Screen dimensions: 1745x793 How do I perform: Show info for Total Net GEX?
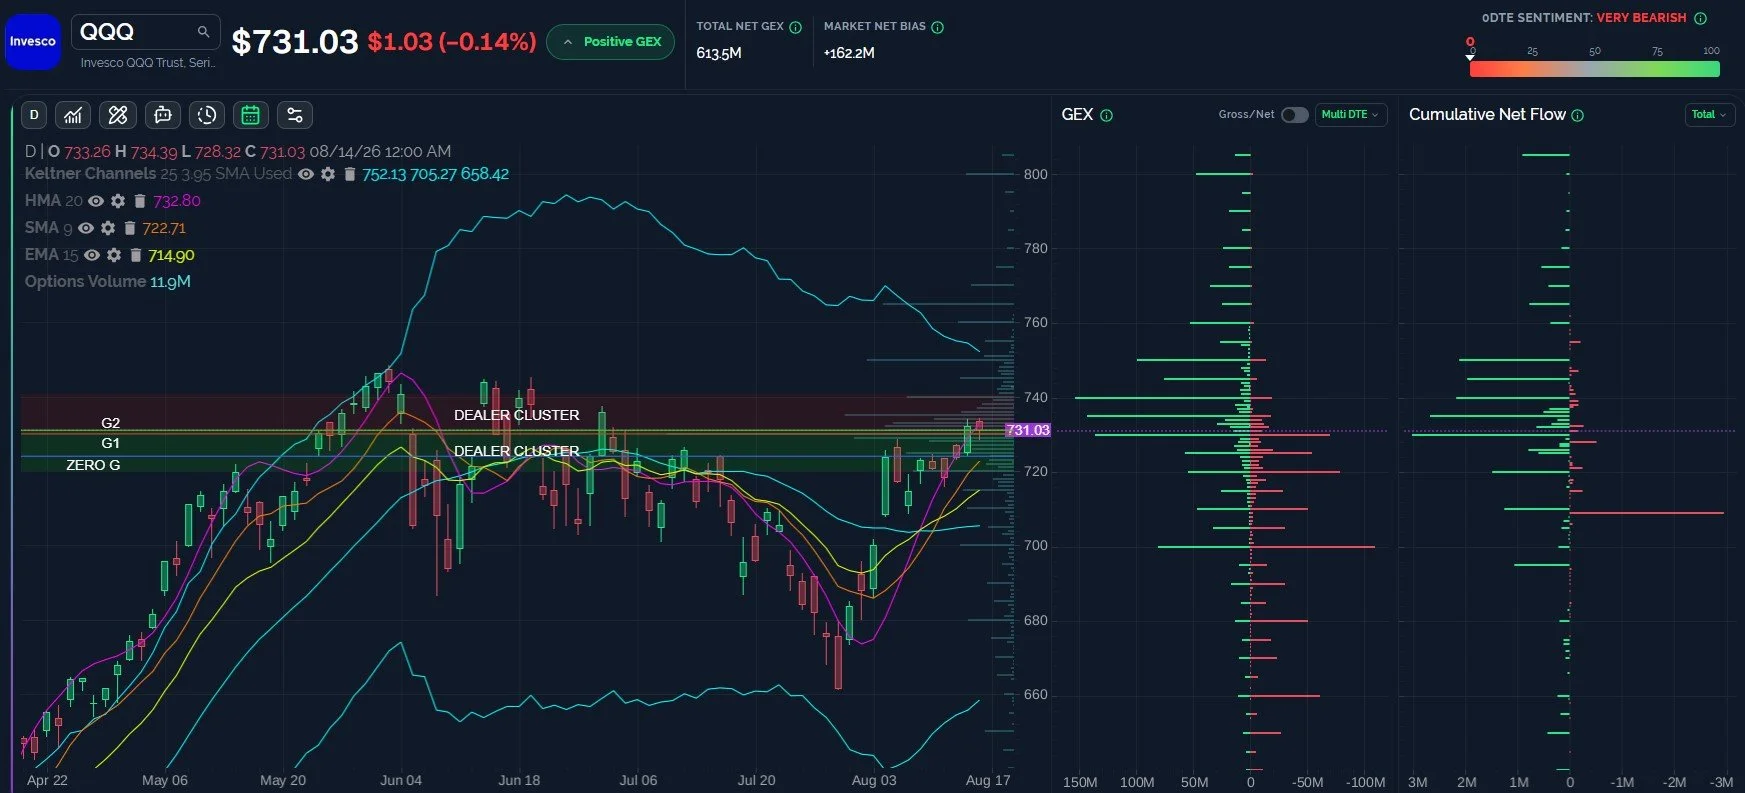point(796,27)
